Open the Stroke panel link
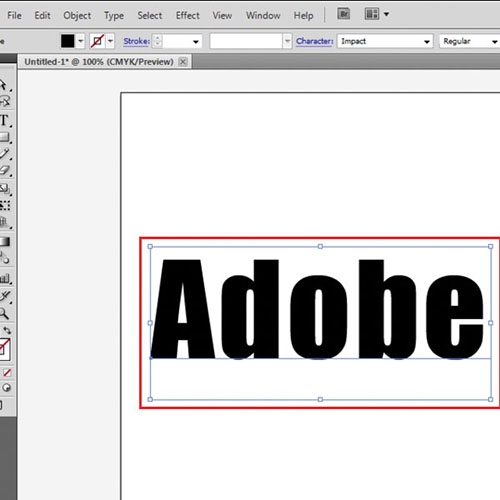The height and width of the screenshot is (500, 500). [136, 41]
